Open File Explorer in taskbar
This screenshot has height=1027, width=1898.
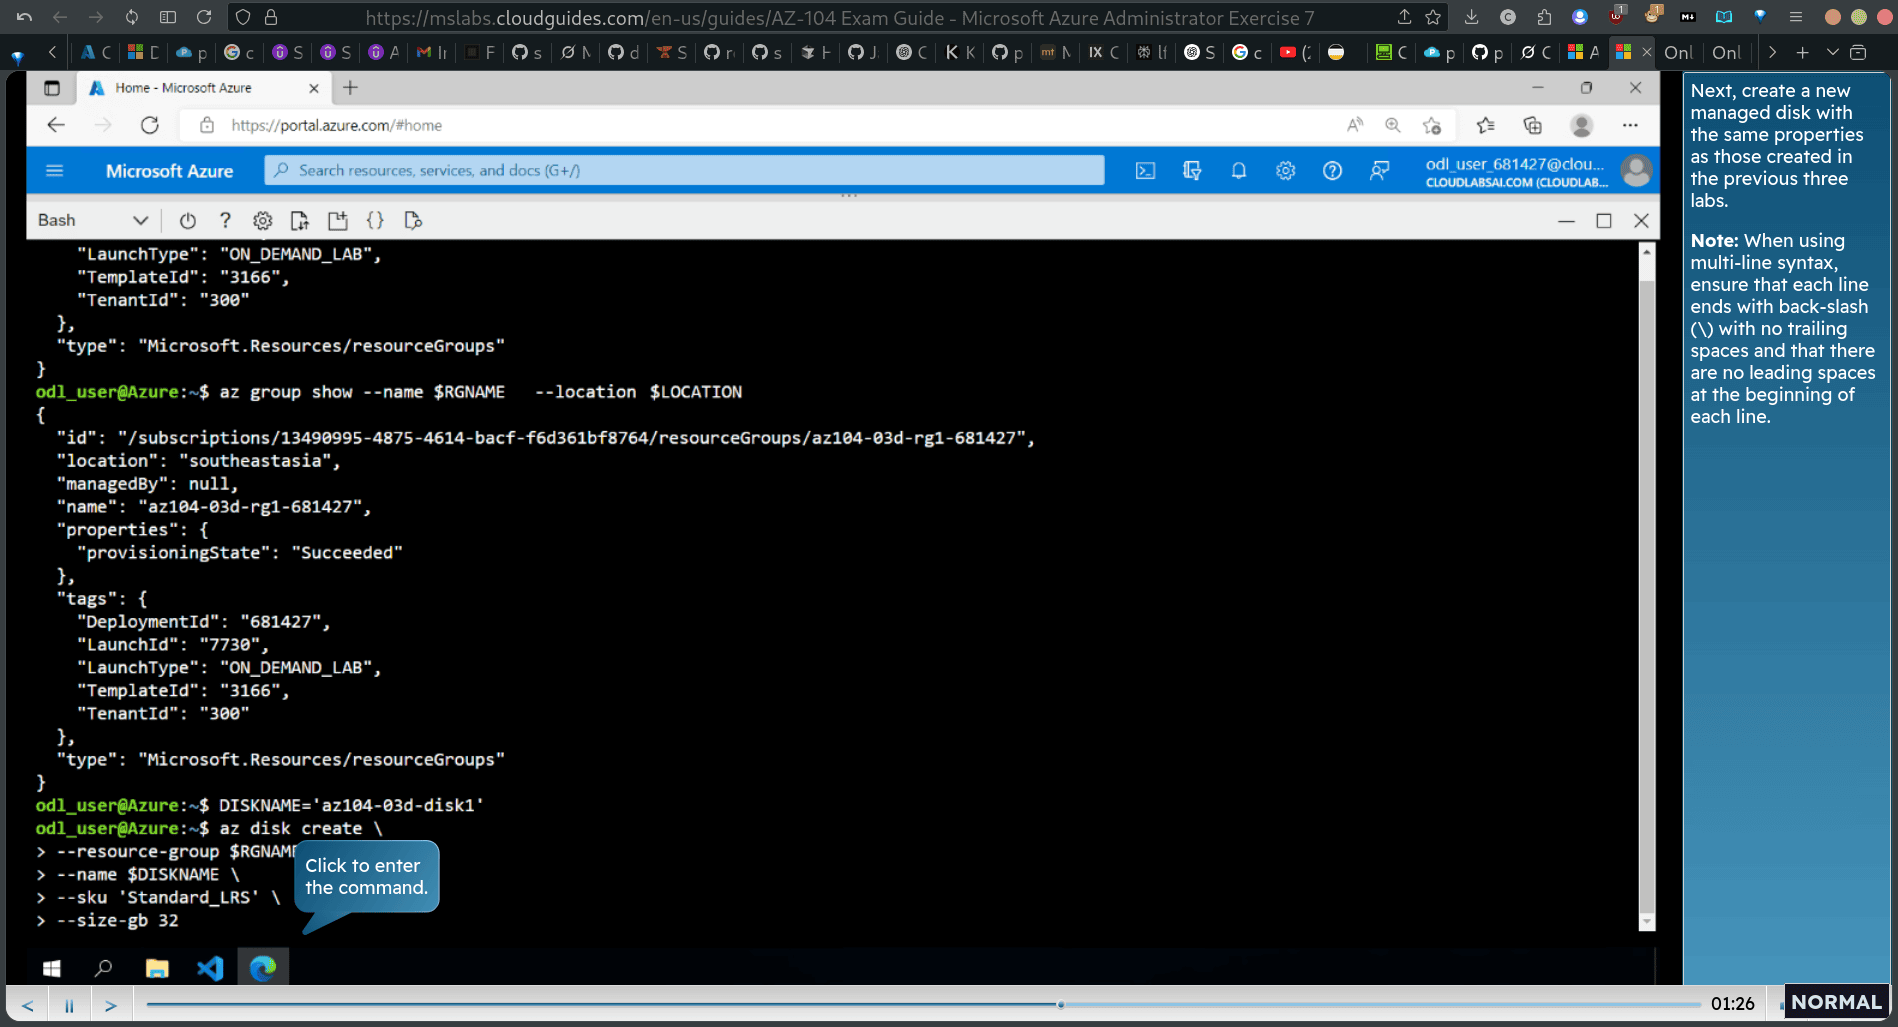coord(157,968)
